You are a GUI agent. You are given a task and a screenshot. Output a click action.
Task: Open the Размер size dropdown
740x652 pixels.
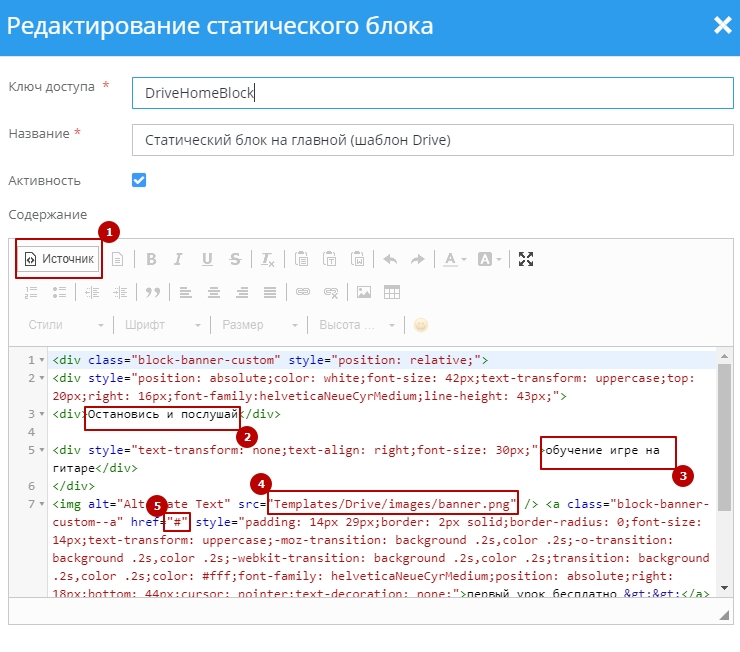click(x=260, y=325)
